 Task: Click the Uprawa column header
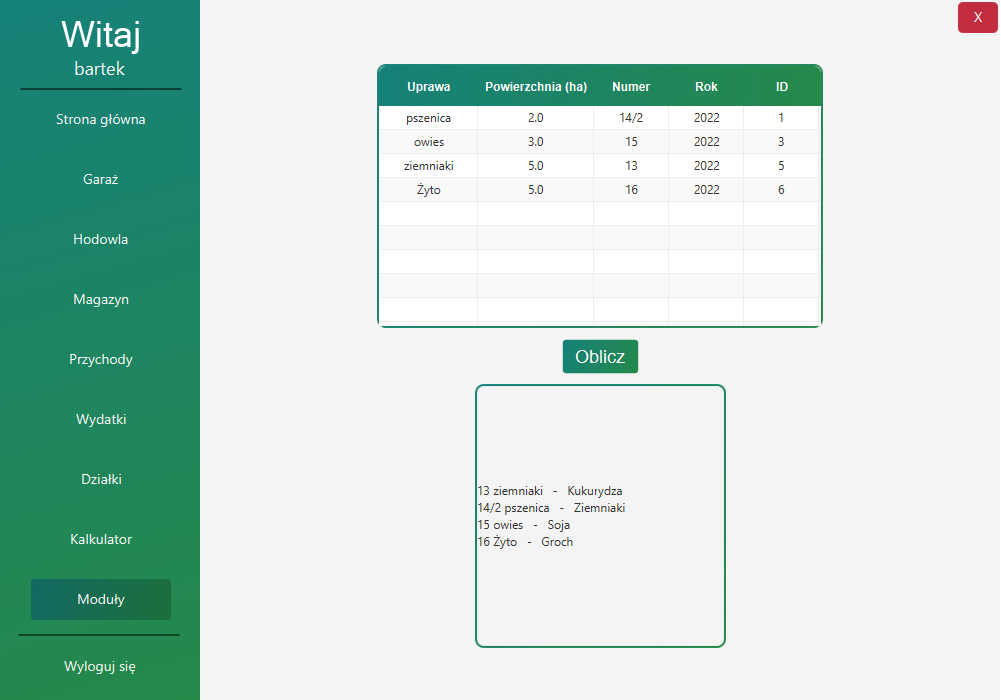tap(428, 87)
